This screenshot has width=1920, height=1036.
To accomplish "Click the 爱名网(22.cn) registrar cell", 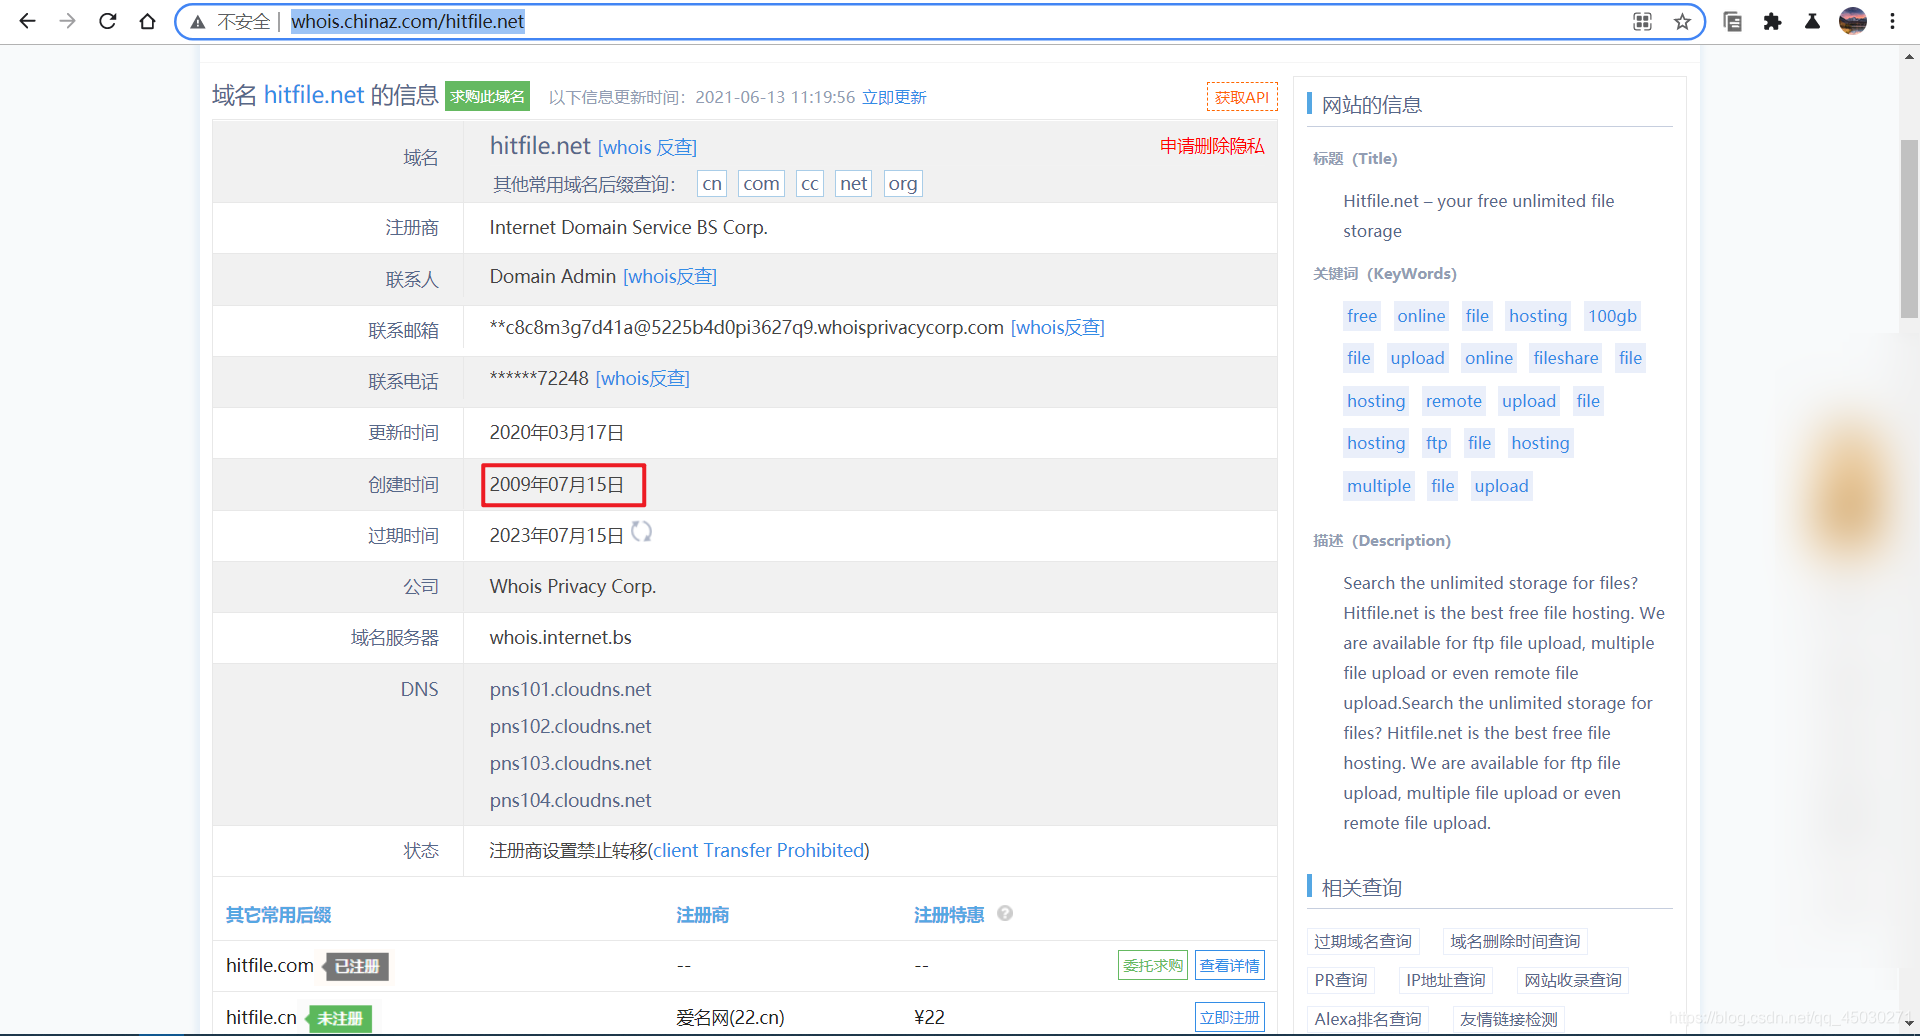I will pos(730,1017).
